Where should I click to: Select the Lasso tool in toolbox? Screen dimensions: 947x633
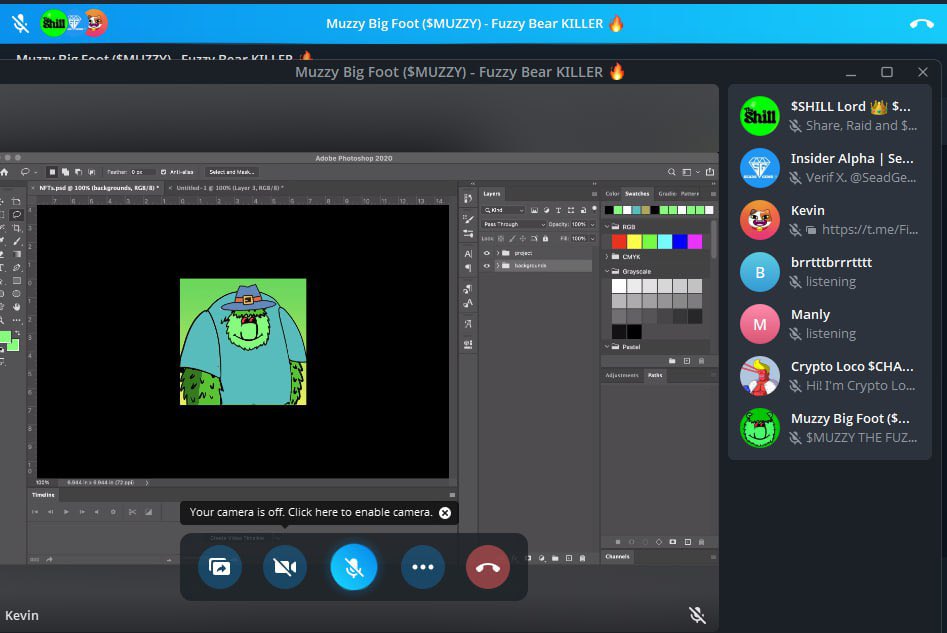point(16,214)
